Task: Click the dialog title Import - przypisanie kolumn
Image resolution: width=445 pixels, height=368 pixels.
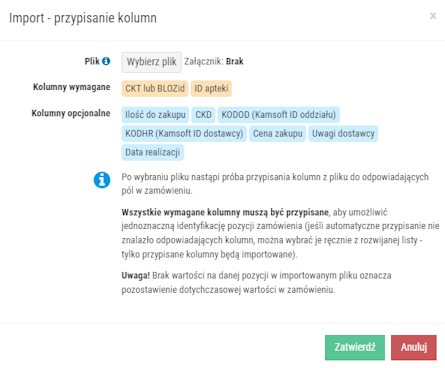Action: (x=83, y=18)
